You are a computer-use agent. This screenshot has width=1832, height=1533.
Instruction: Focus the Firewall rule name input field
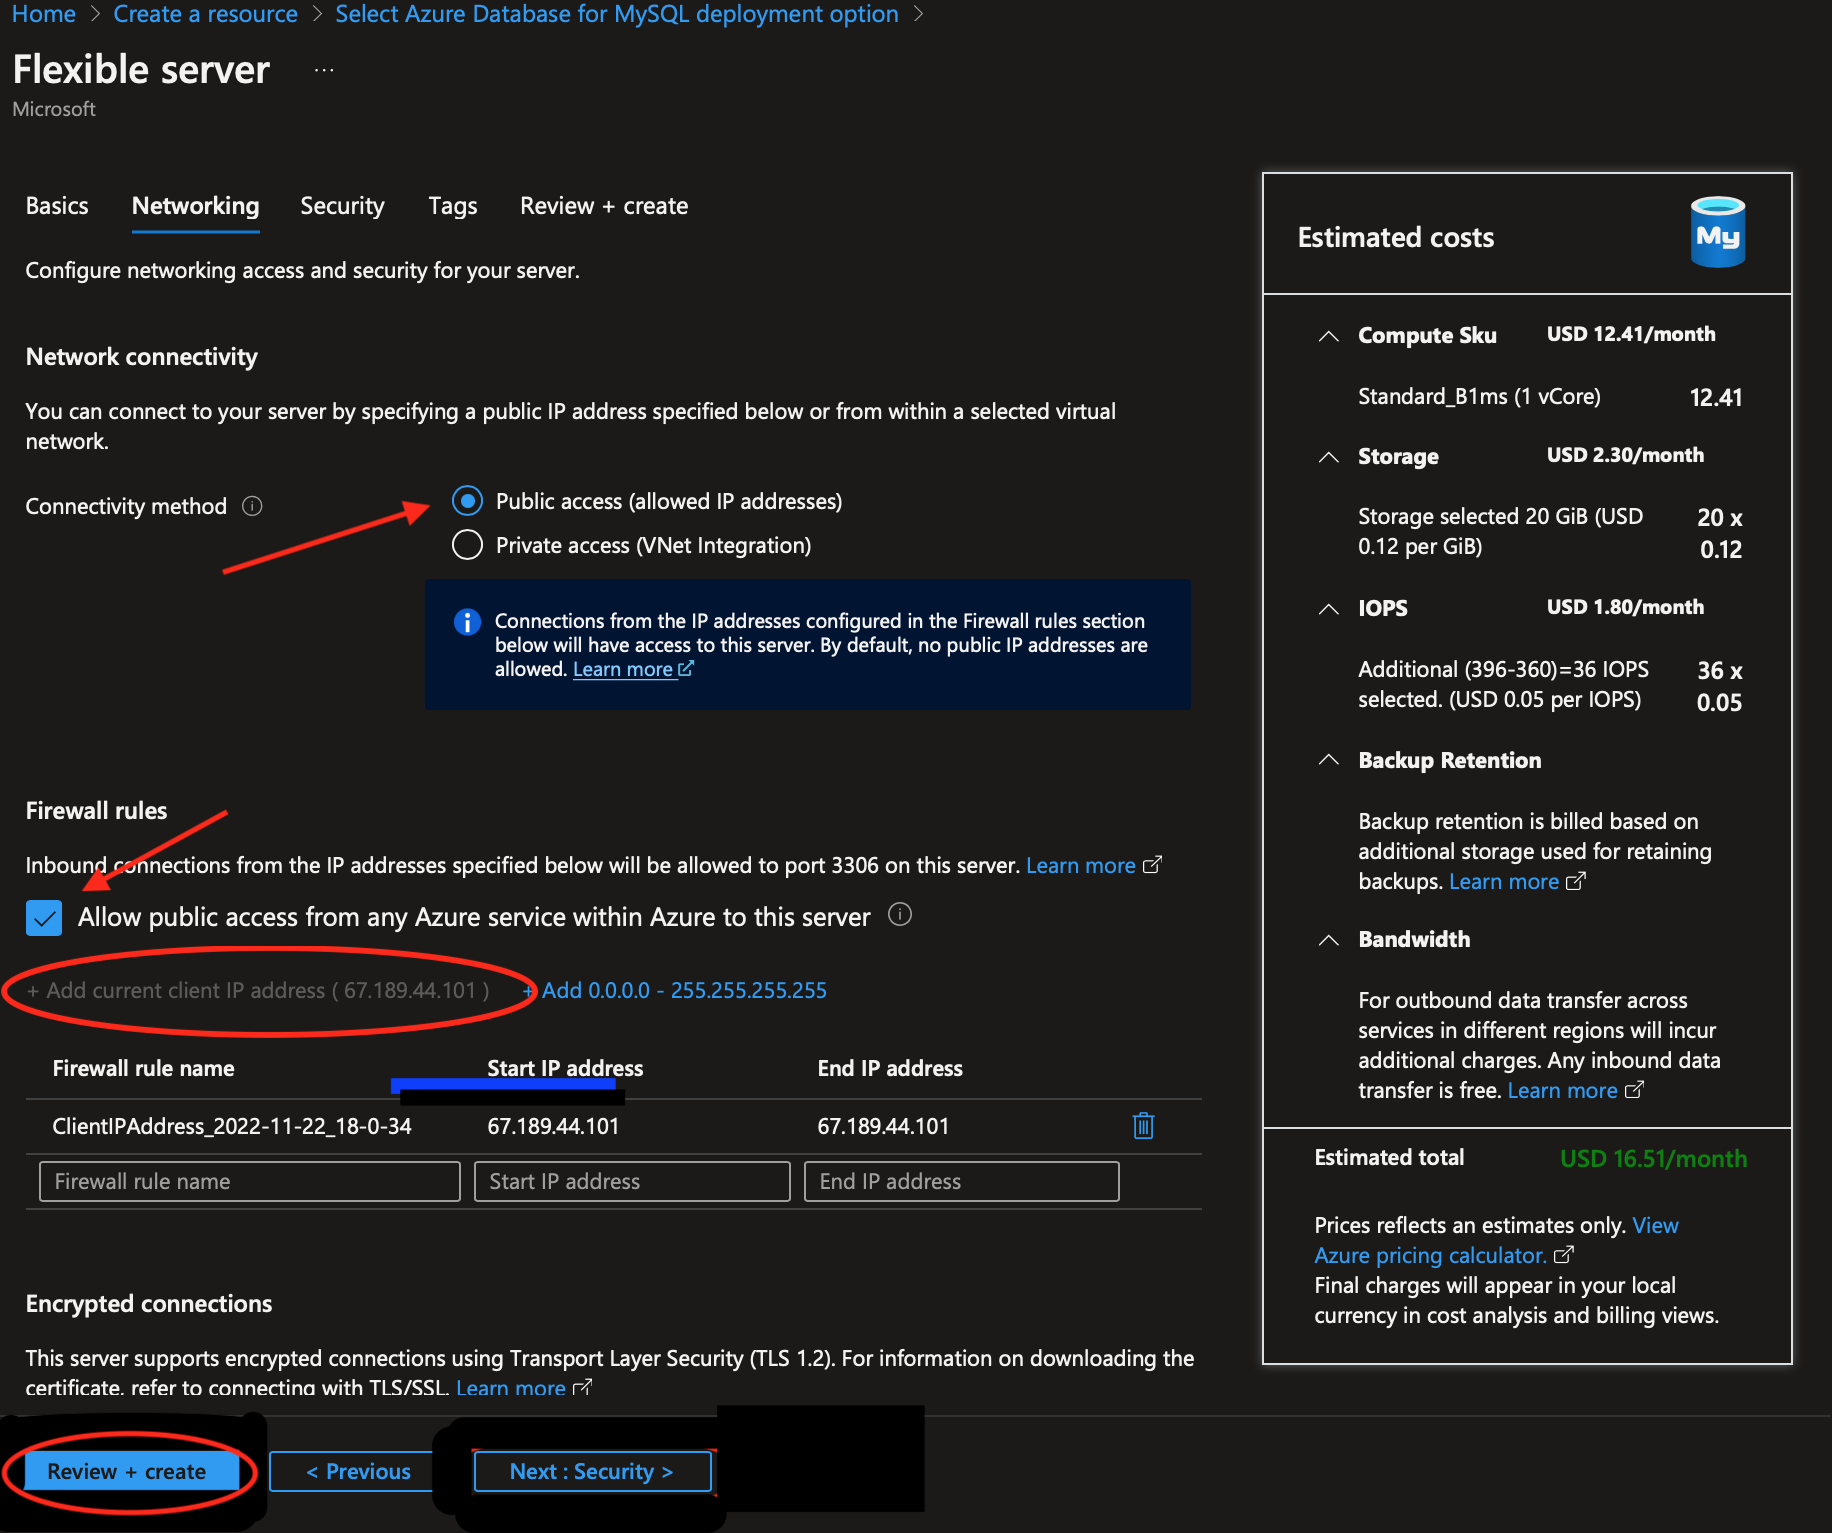coord(250,1181)
